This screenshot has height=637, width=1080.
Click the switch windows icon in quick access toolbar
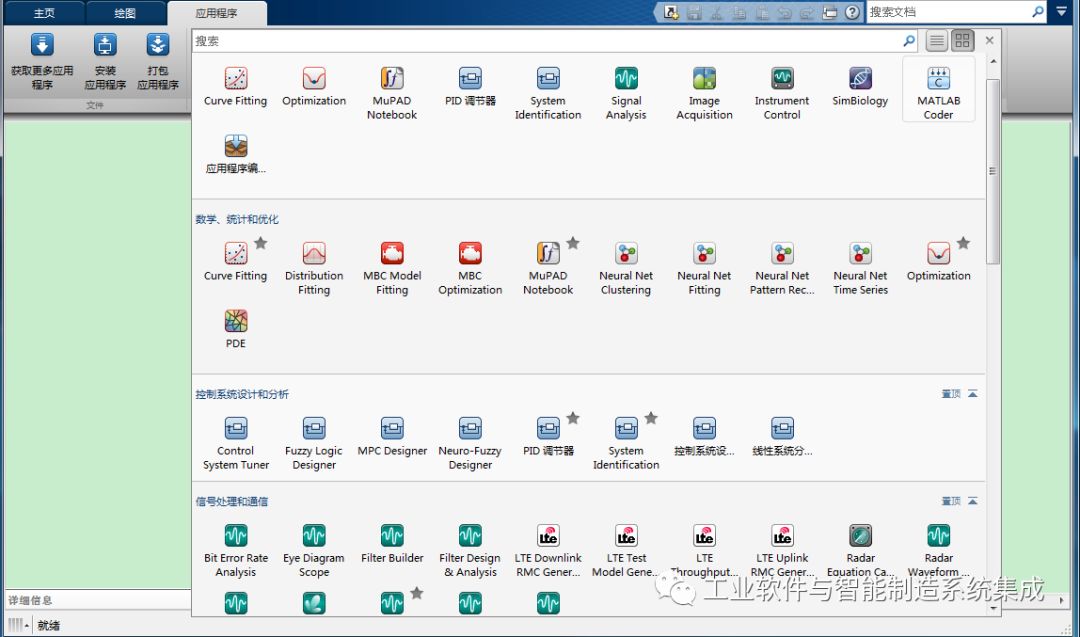coord(829,12)
